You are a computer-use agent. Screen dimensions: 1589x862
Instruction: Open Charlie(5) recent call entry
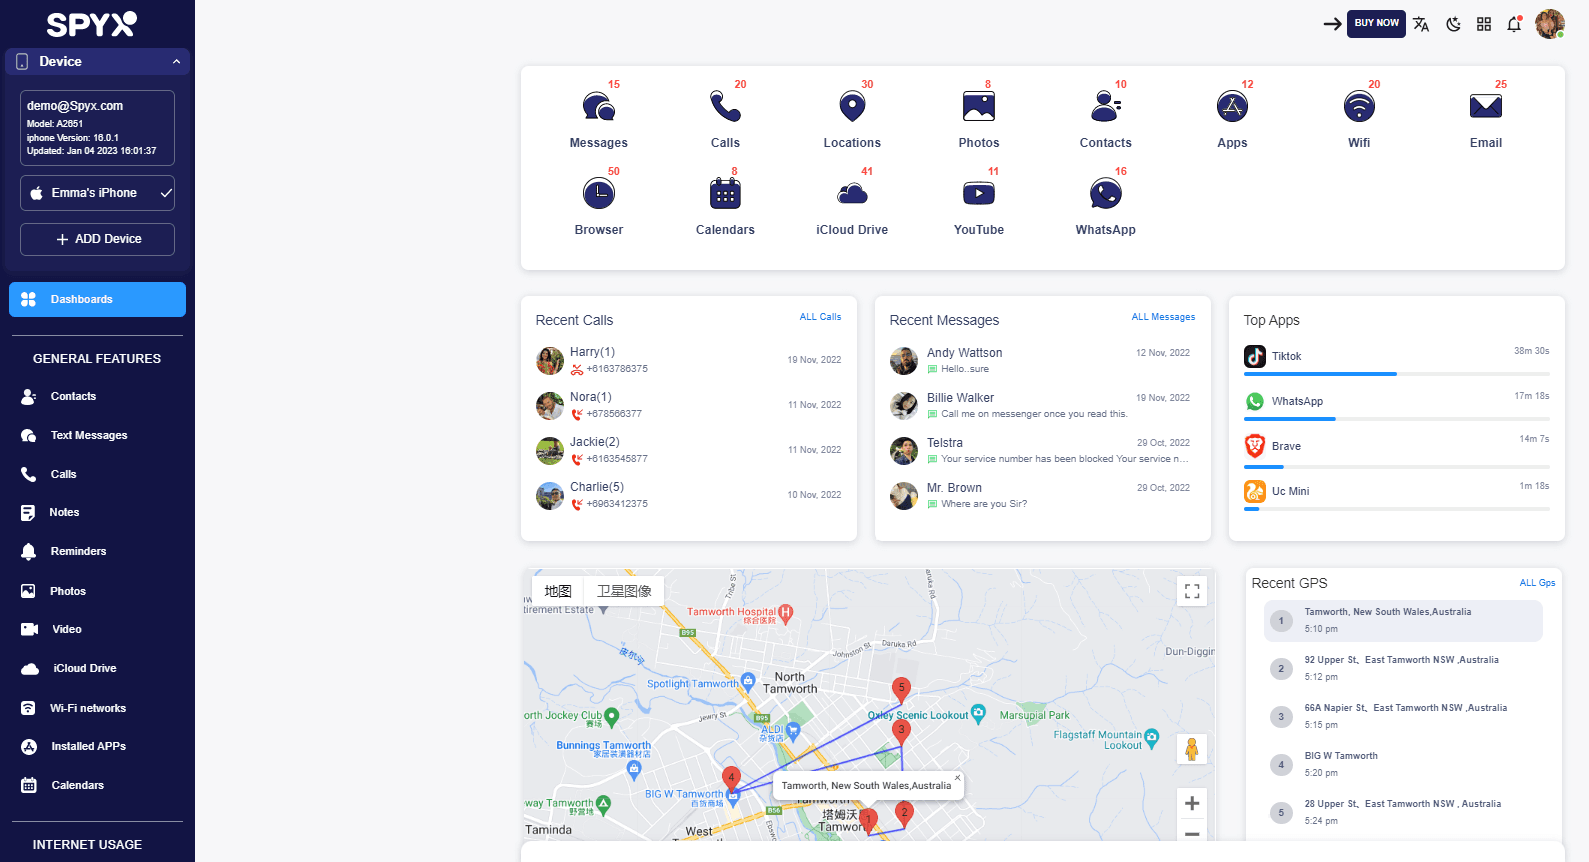tap(688, 495)
